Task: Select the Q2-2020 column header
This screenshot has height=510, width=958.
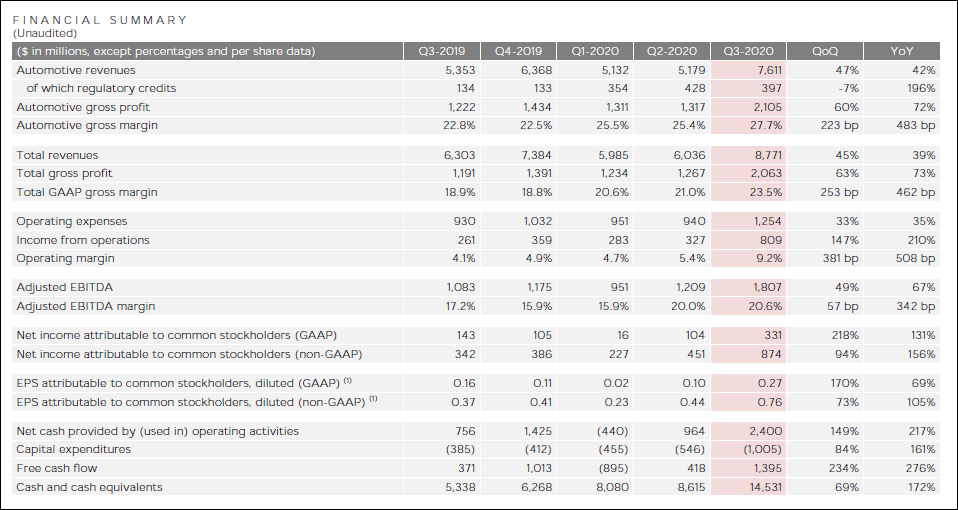Action: click(x=670, y=52)
